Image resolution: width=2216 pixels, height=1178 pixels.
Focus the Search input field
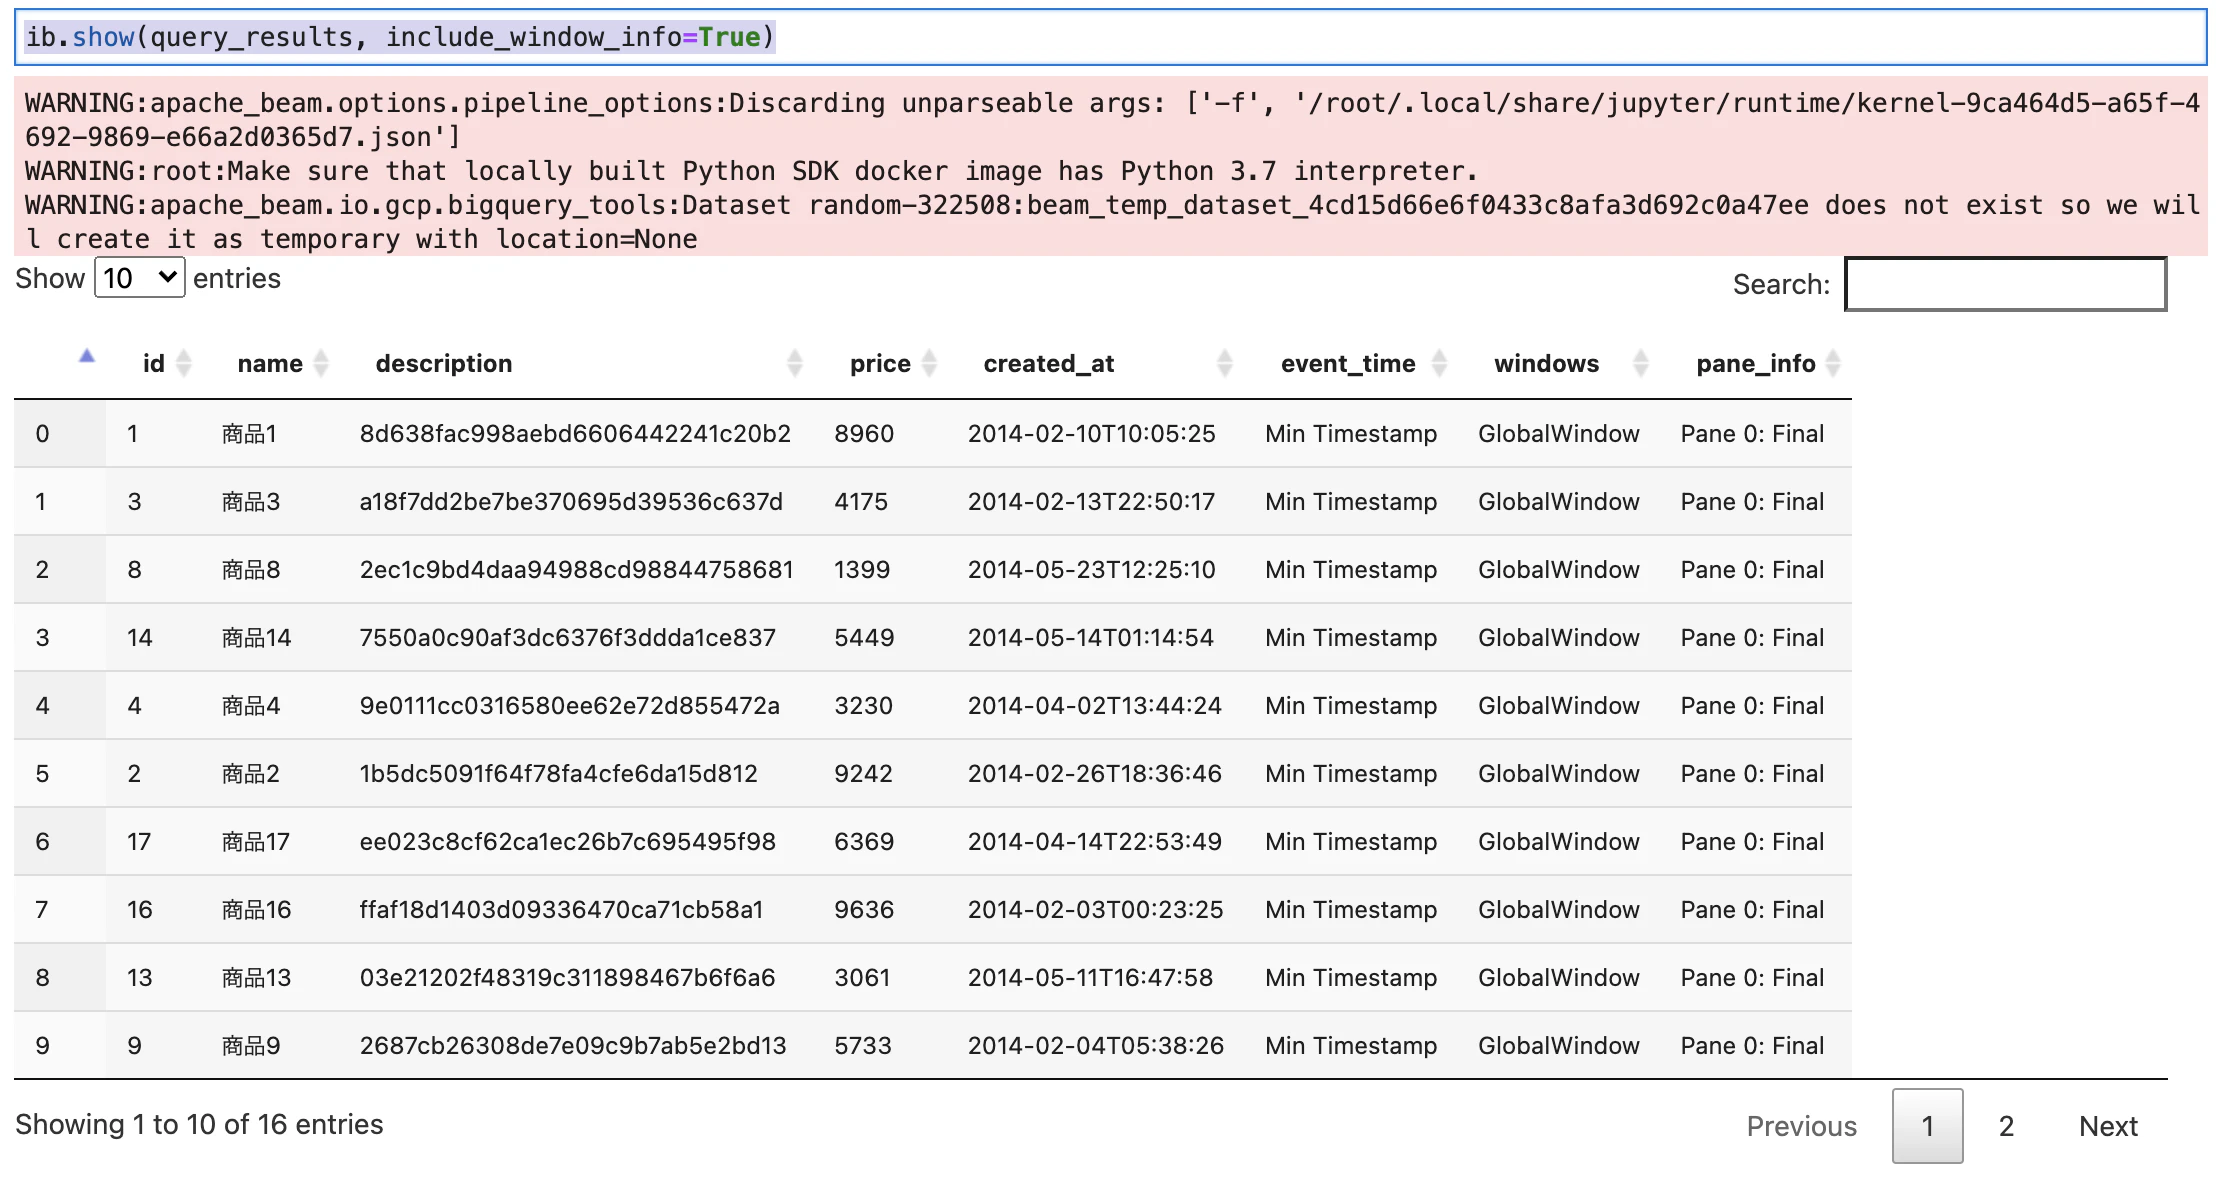tap(2005, 284)
